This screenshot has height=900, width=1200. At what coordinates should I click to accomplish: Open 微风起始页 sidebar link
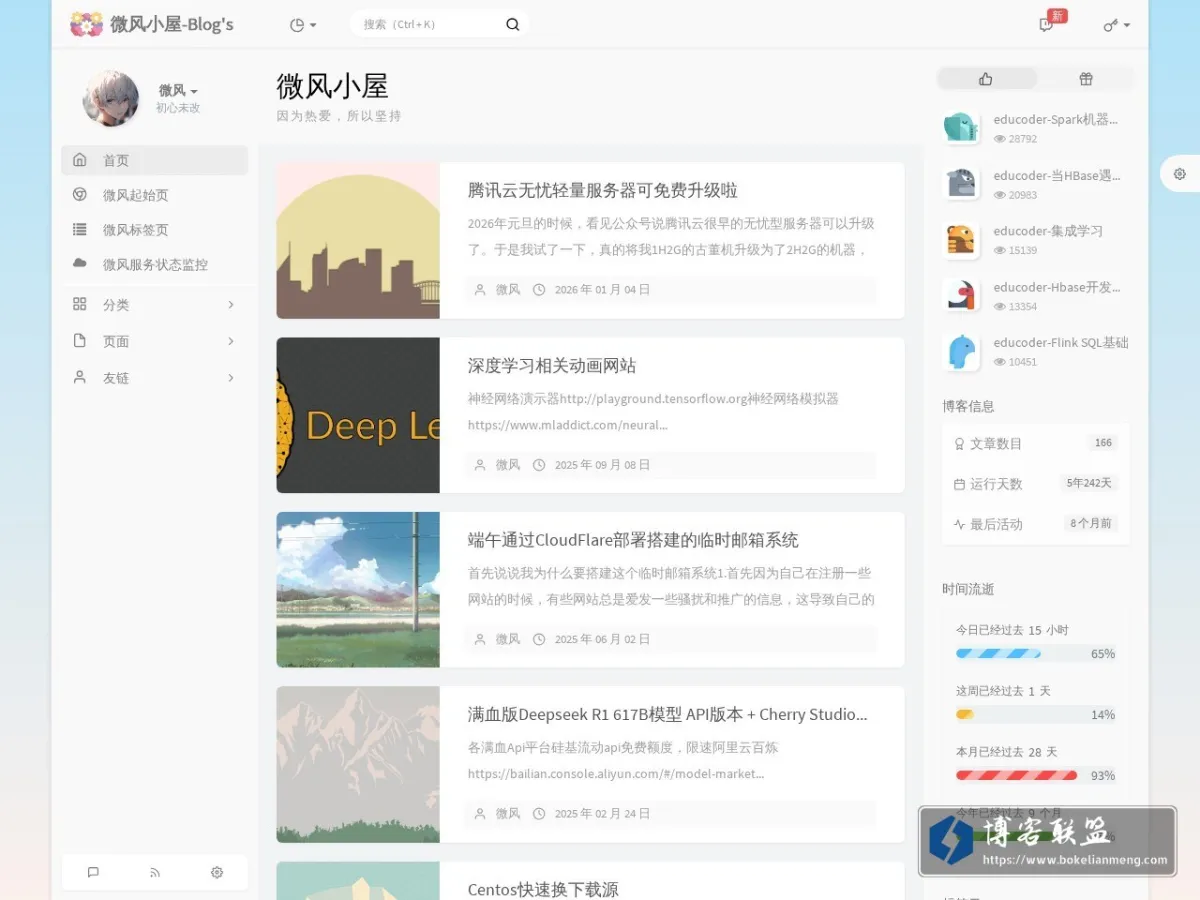(154, 195)
